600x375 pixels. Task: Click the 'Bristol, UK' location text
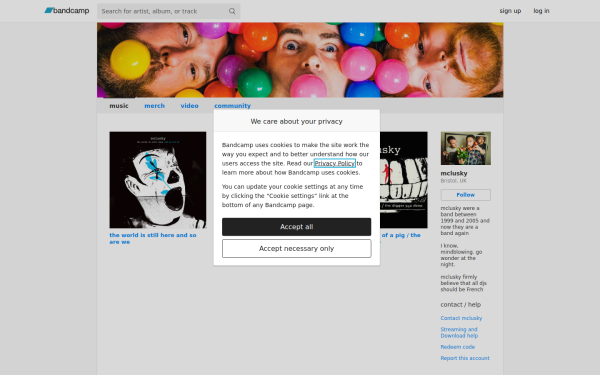point(453,181)
